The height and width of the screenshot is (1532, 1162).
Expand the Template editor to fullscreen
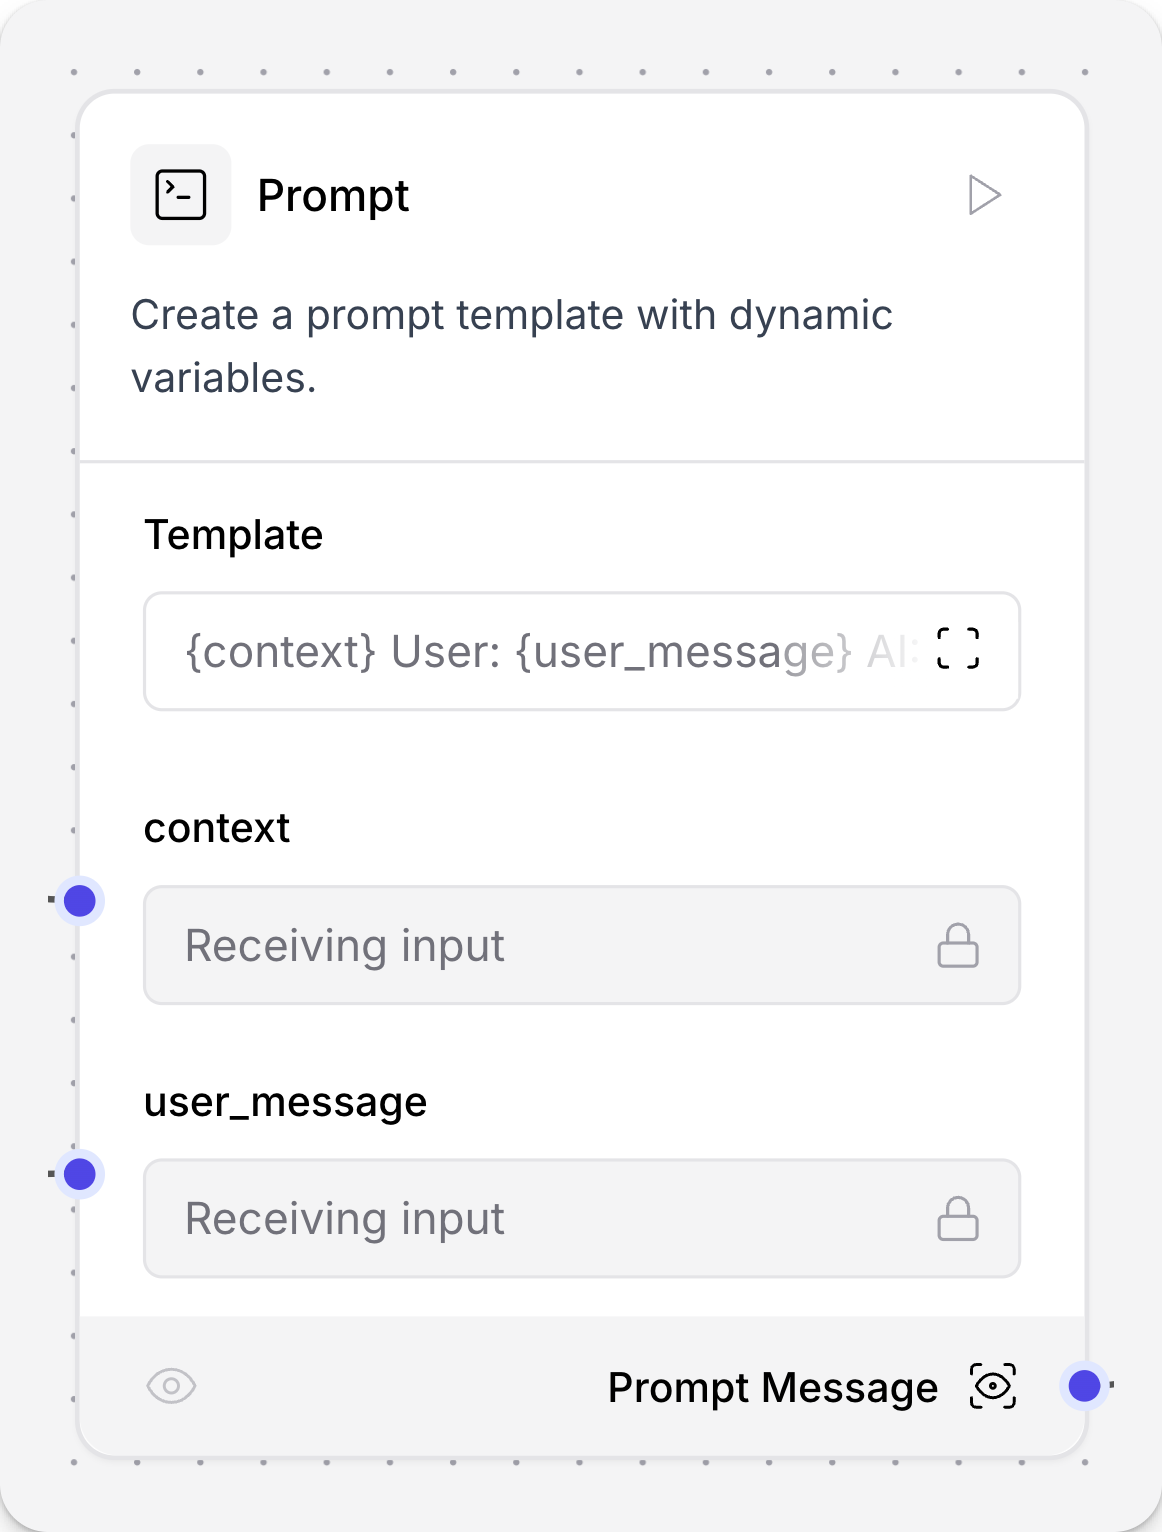tap(959, 650)
